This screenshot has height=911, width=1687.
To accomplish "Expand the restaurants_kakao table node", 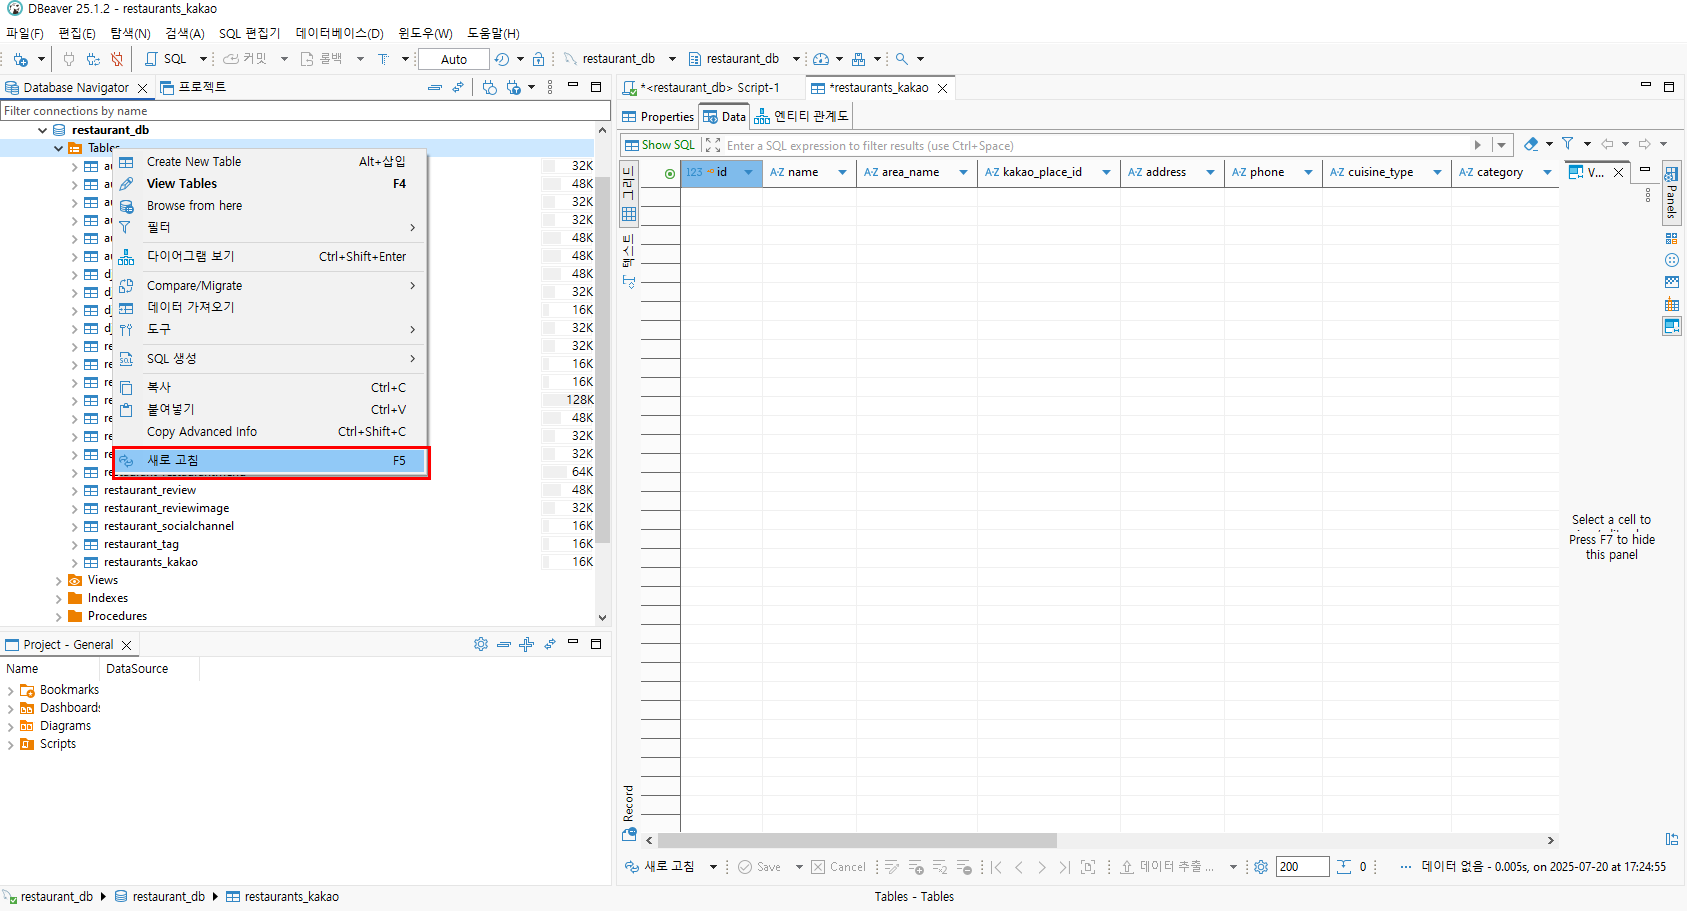I will [74, 562].
